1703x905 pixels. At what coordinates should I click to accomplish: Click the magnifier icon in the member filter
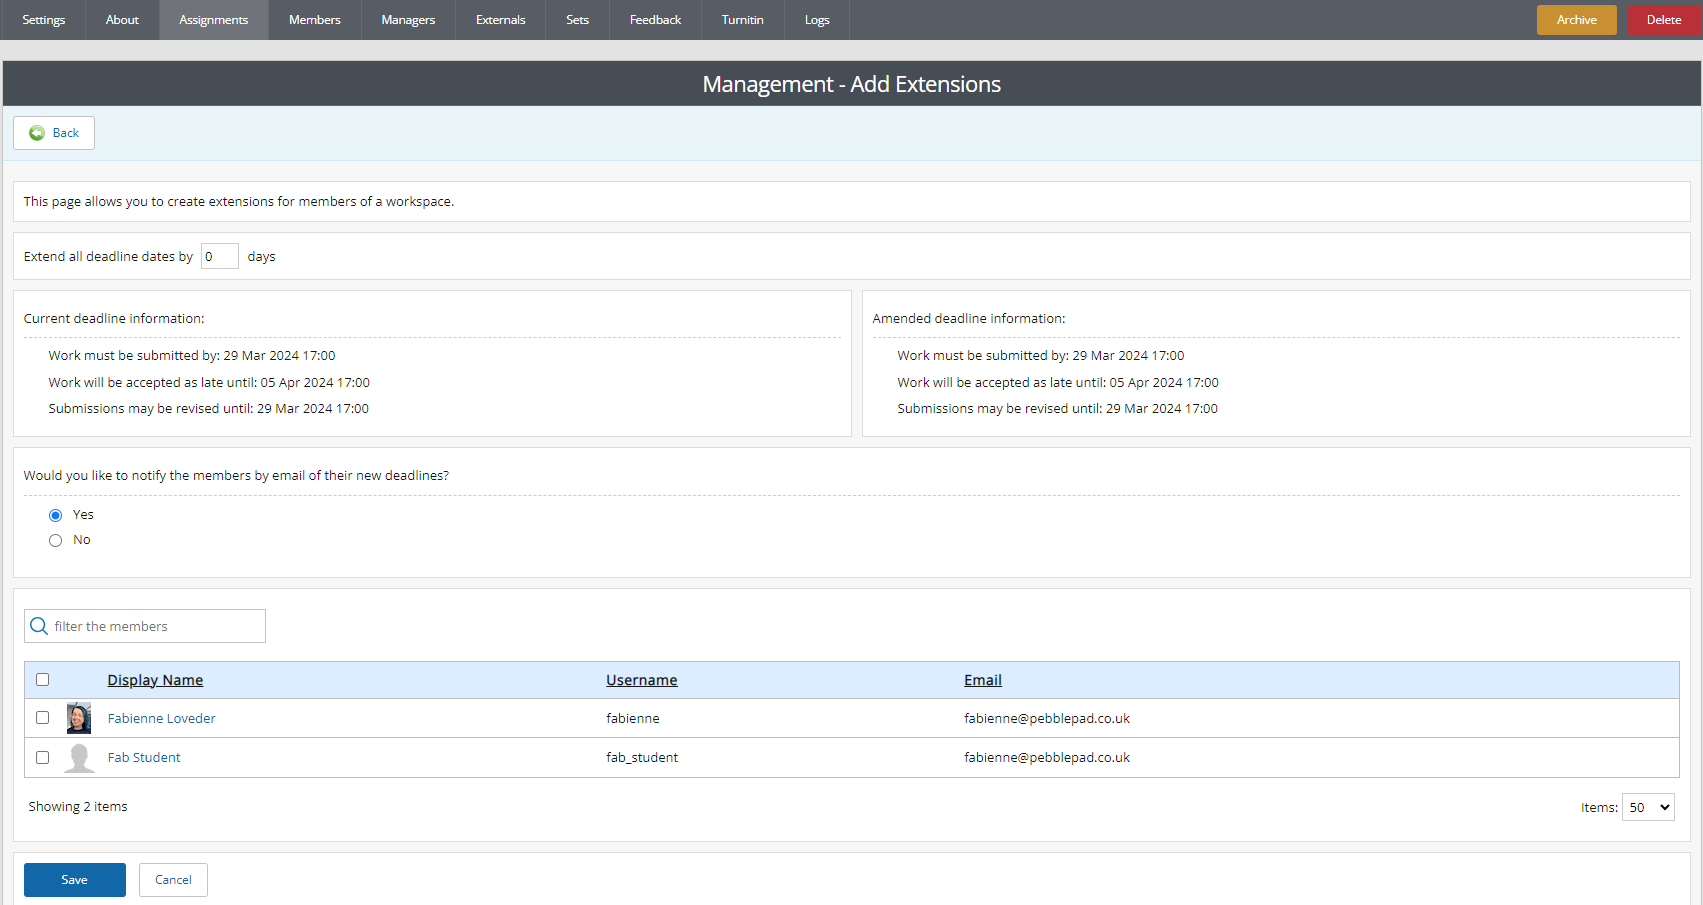click(x=39, y=625)
